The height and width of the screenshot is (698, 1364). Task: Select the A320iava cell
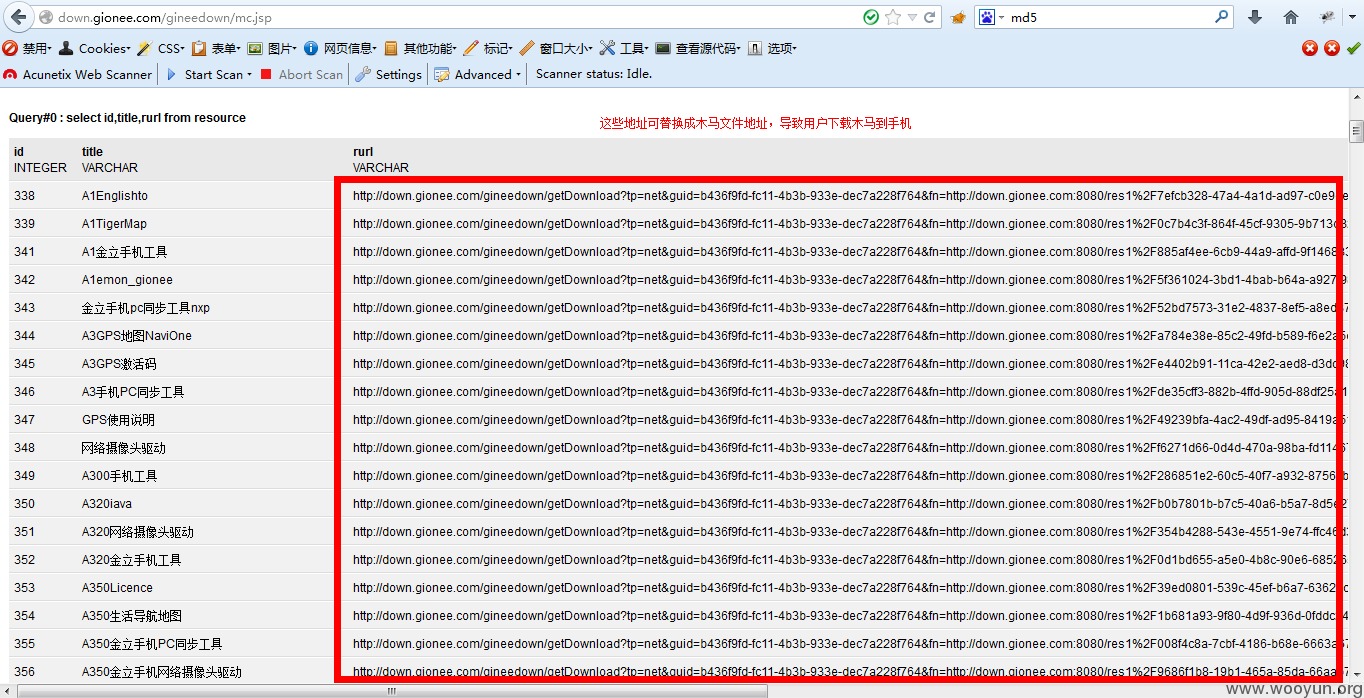(107, 504)
